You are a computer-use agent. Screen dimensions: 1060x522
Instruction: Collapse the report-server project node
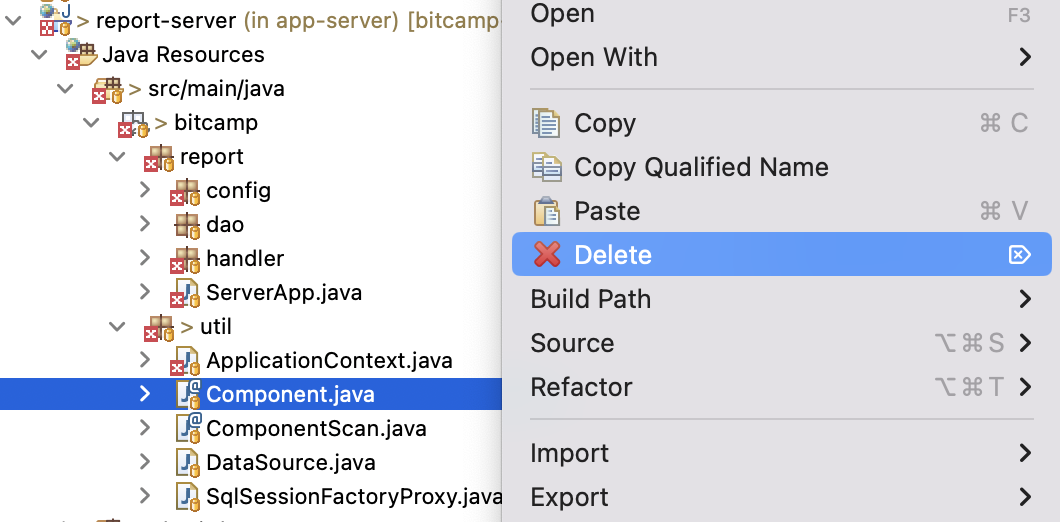pos(13,20)
